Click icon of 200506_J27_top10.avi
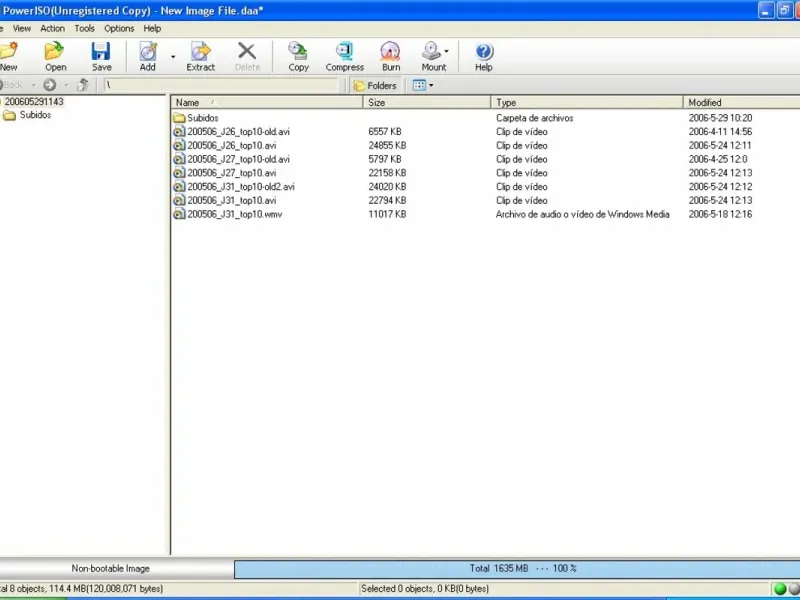Viewport: 800px width, 600px height. [x=179, y=173]
